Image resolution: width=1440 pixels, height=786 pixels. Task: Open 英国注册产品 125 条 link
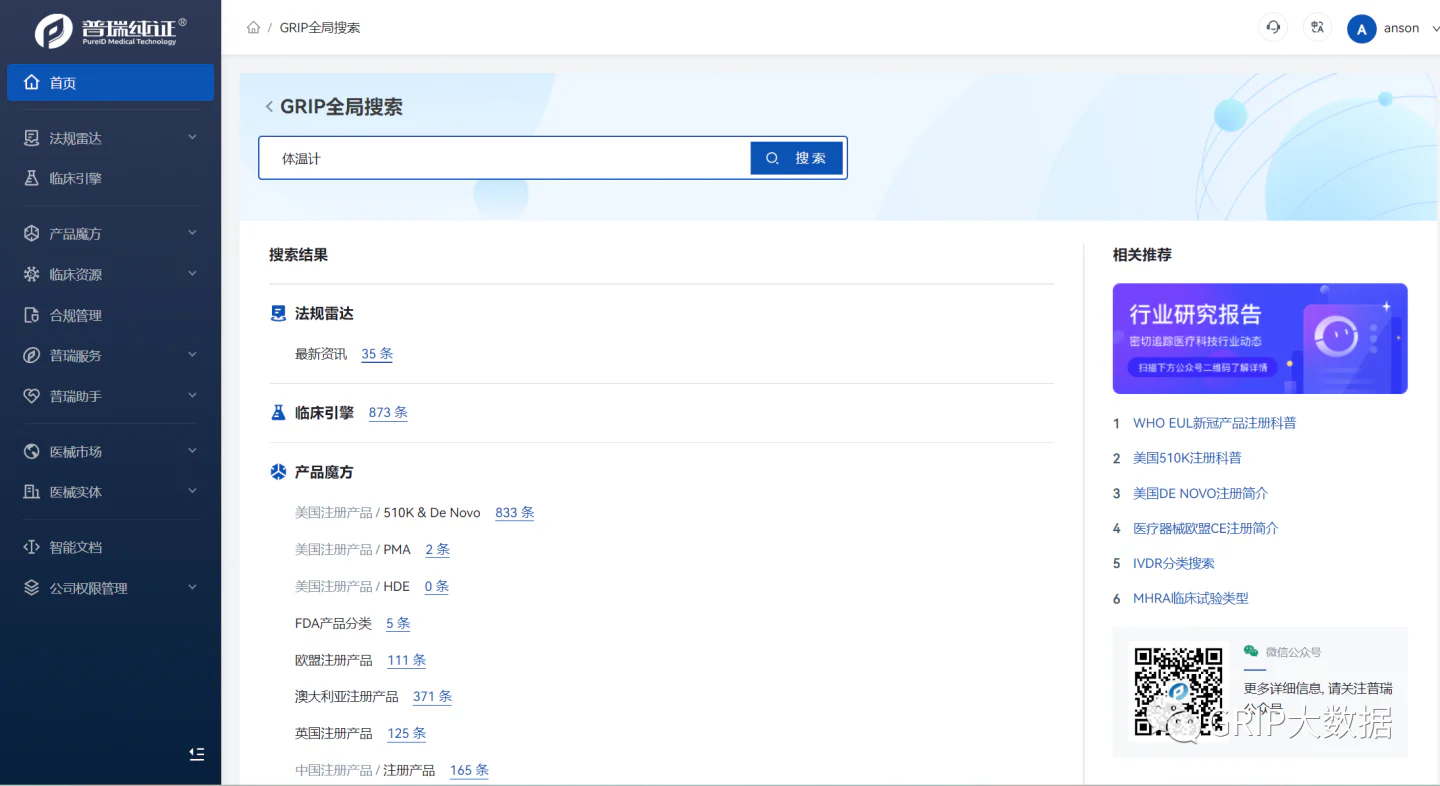tap(407, 733)
